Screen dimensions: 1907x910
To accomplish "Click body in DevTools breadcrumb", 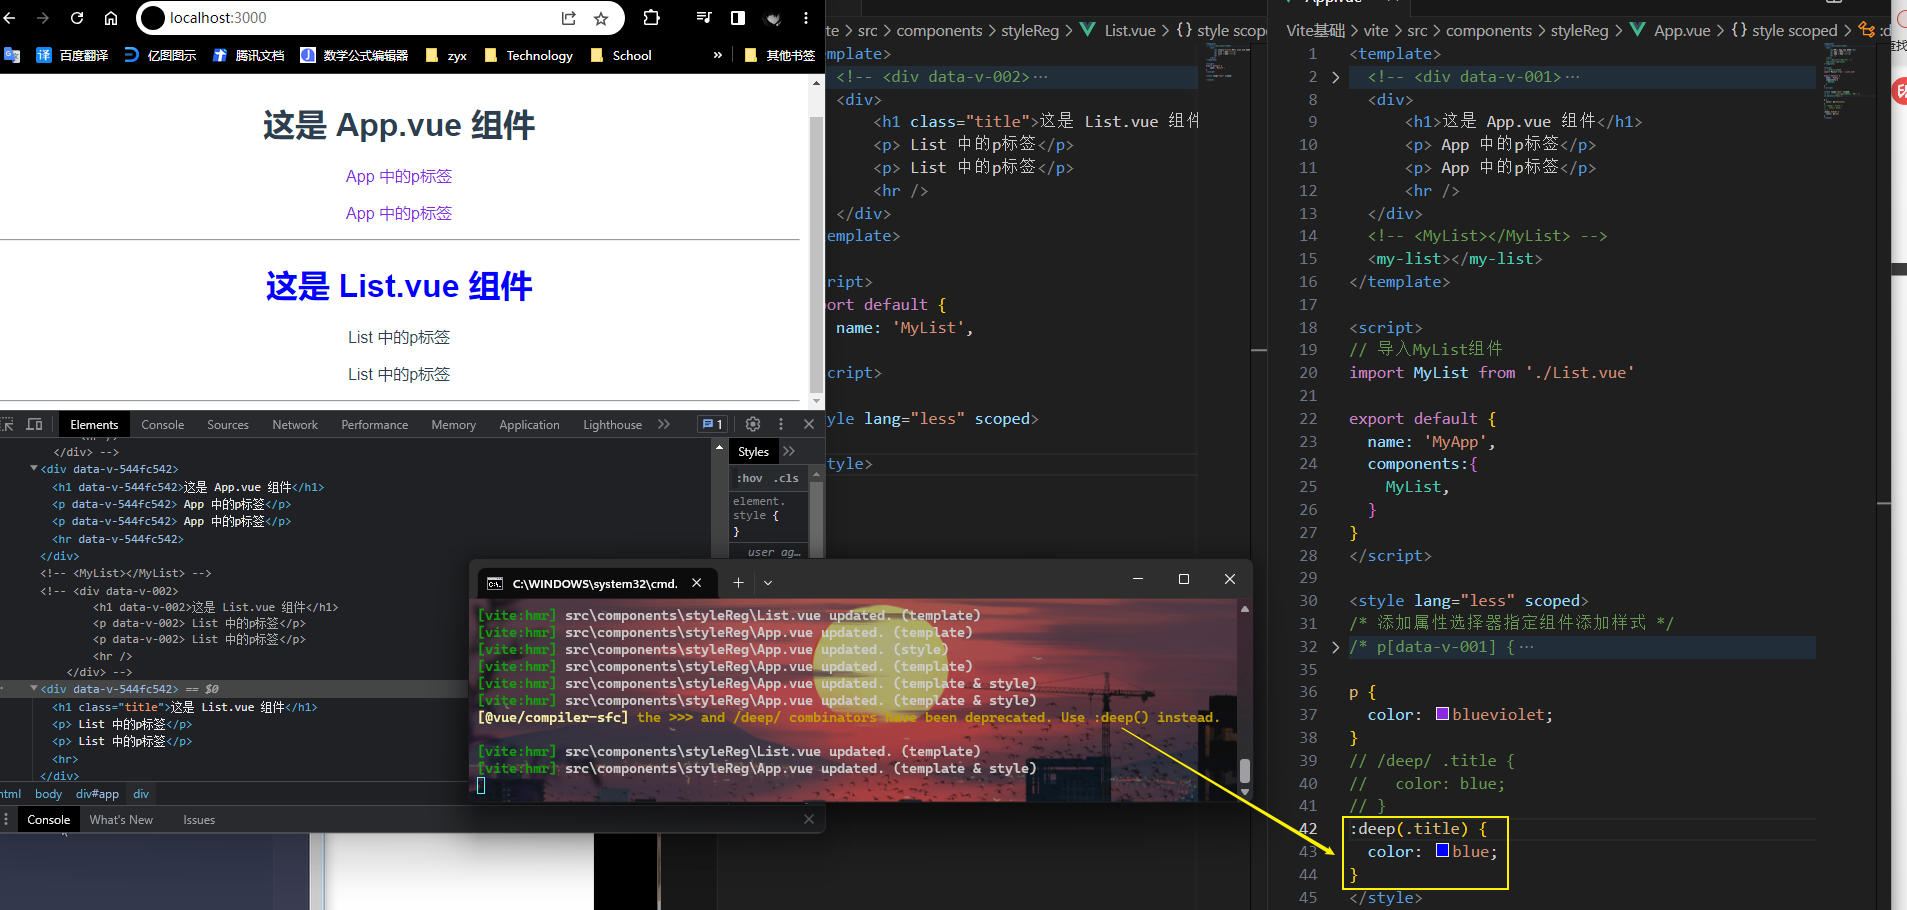I will pos(48,794).
